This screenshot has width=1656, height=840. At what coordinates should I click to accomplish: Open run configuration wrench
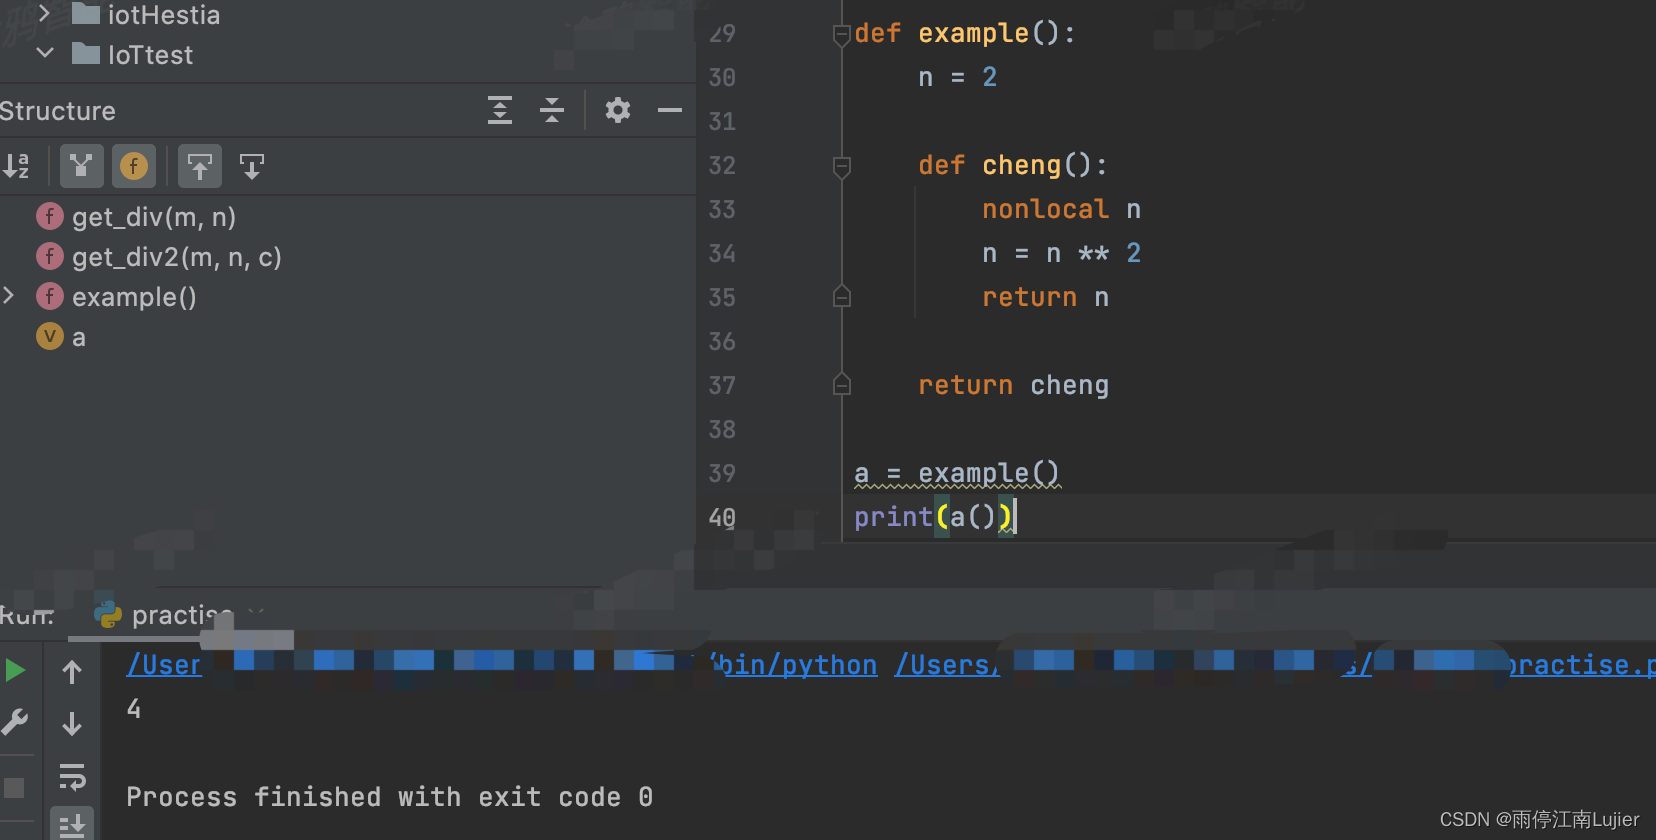click(x=15, y=722)
